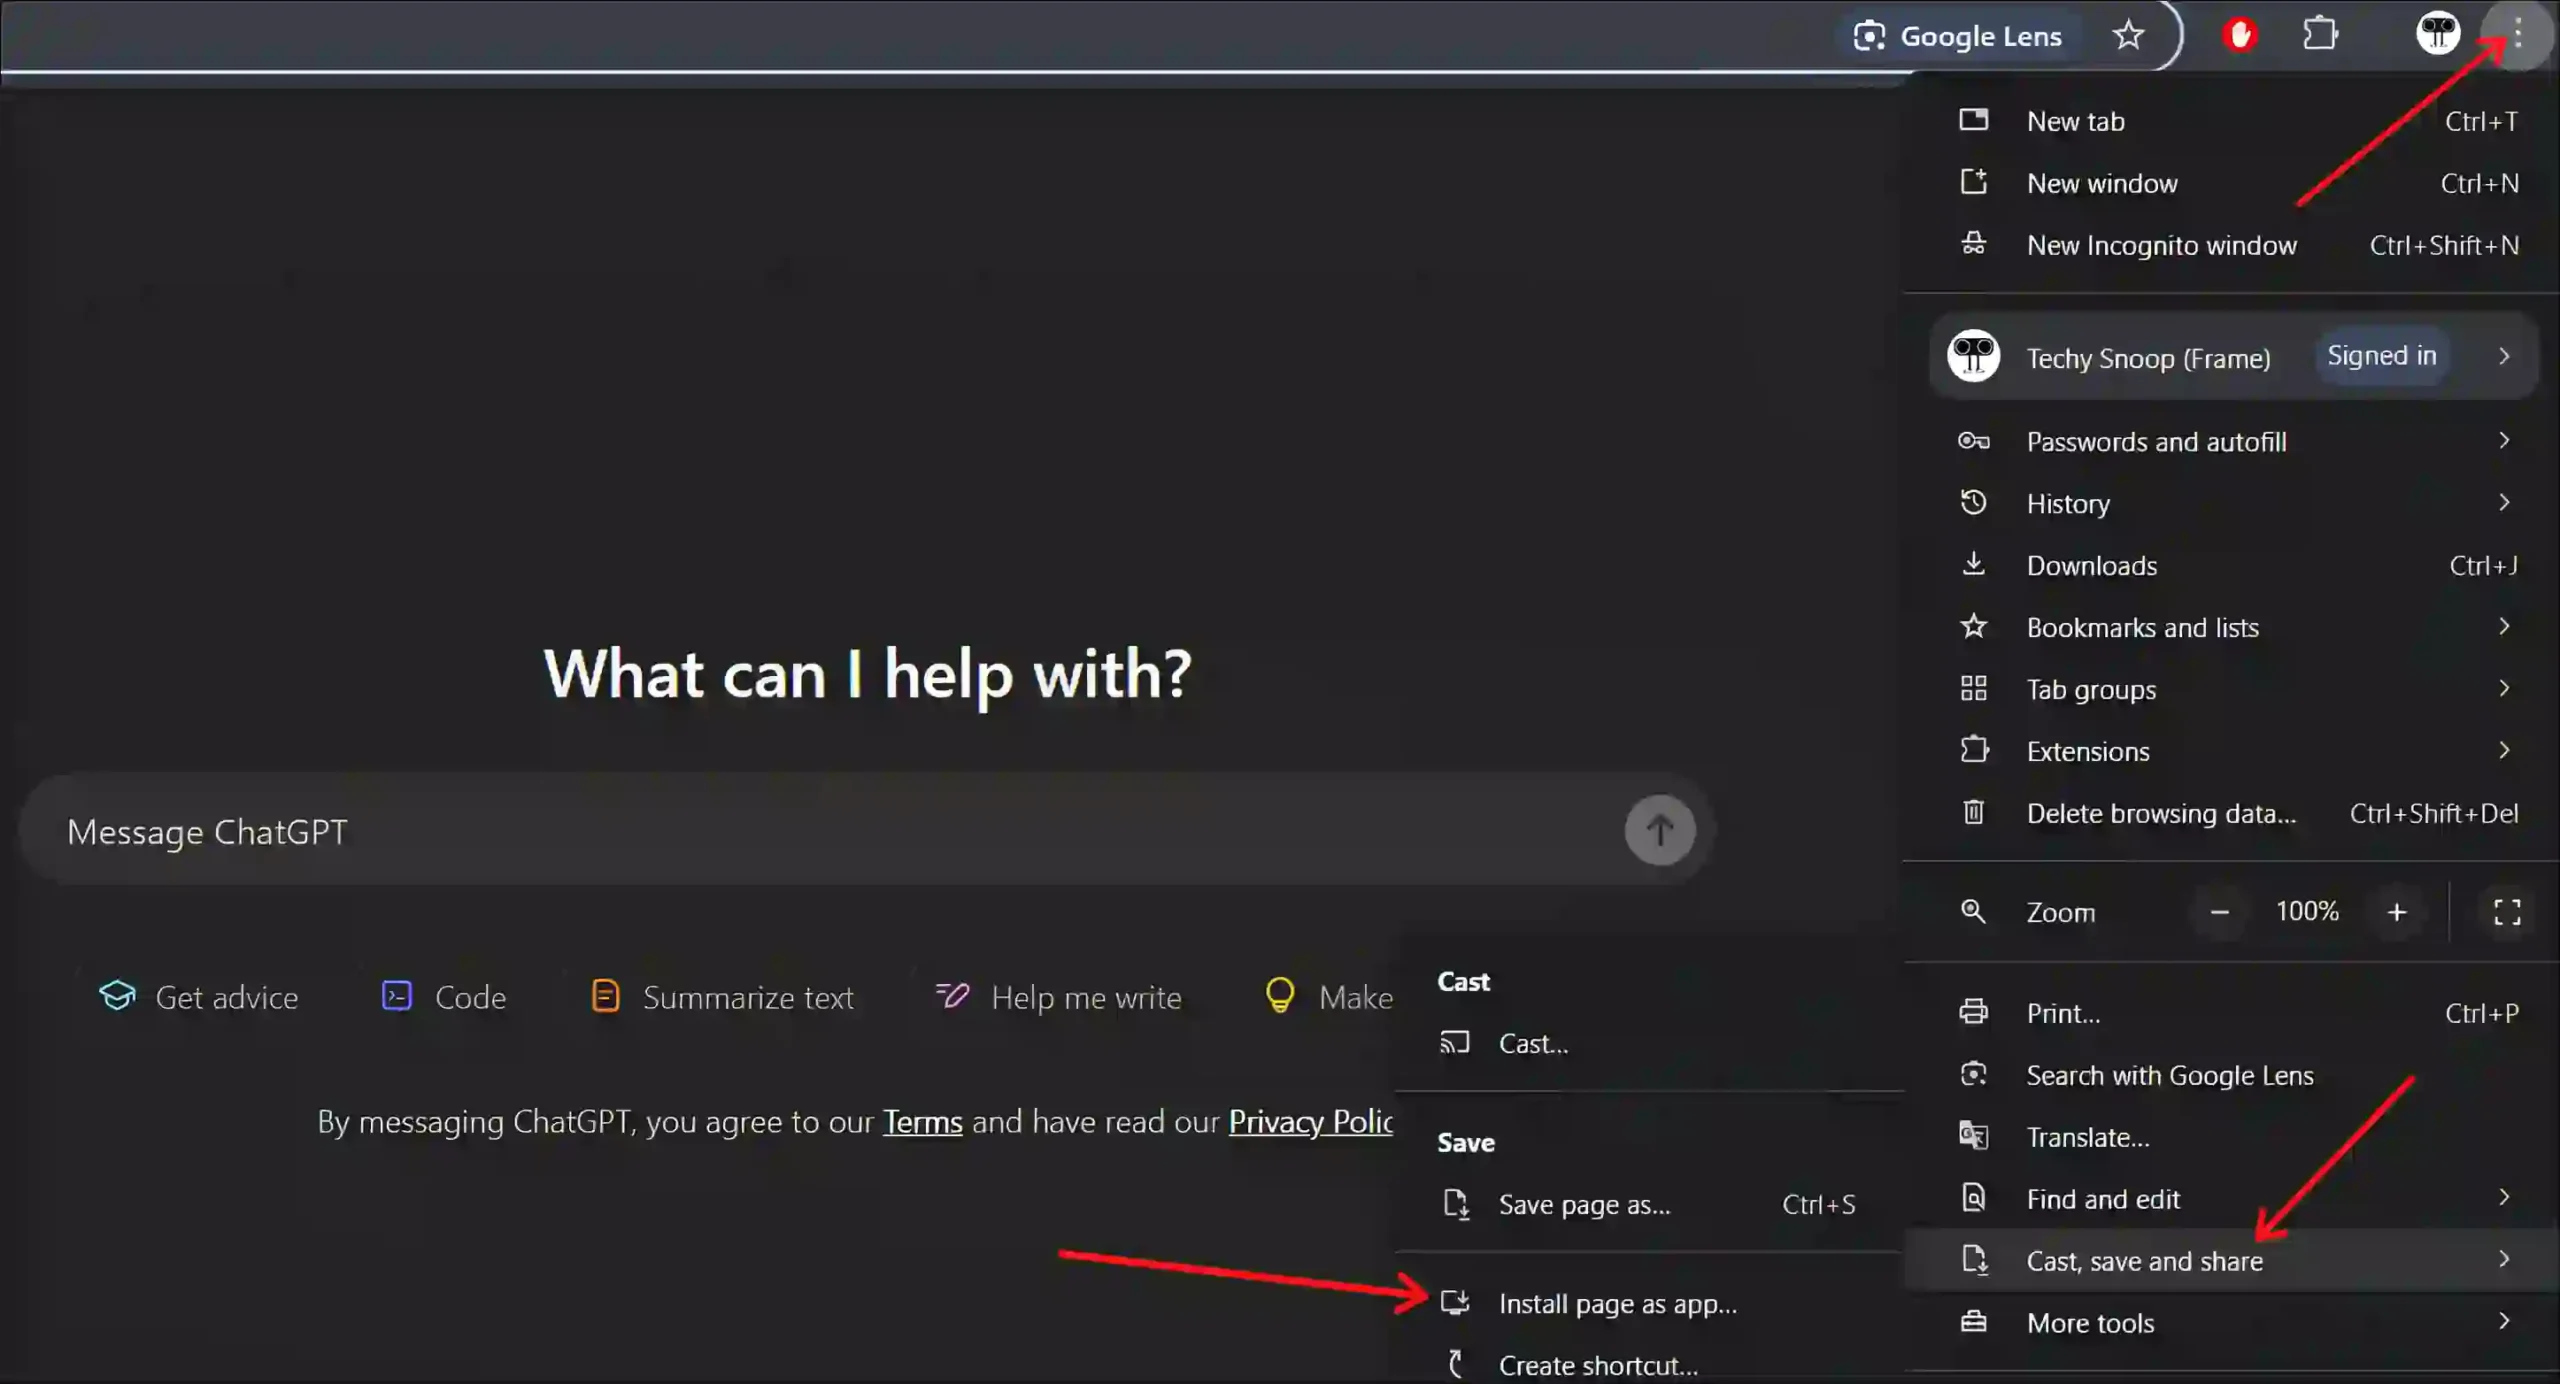Click the Translate icon in the menu
Viewport: 2560px width, 1384px height.
1973,1136
